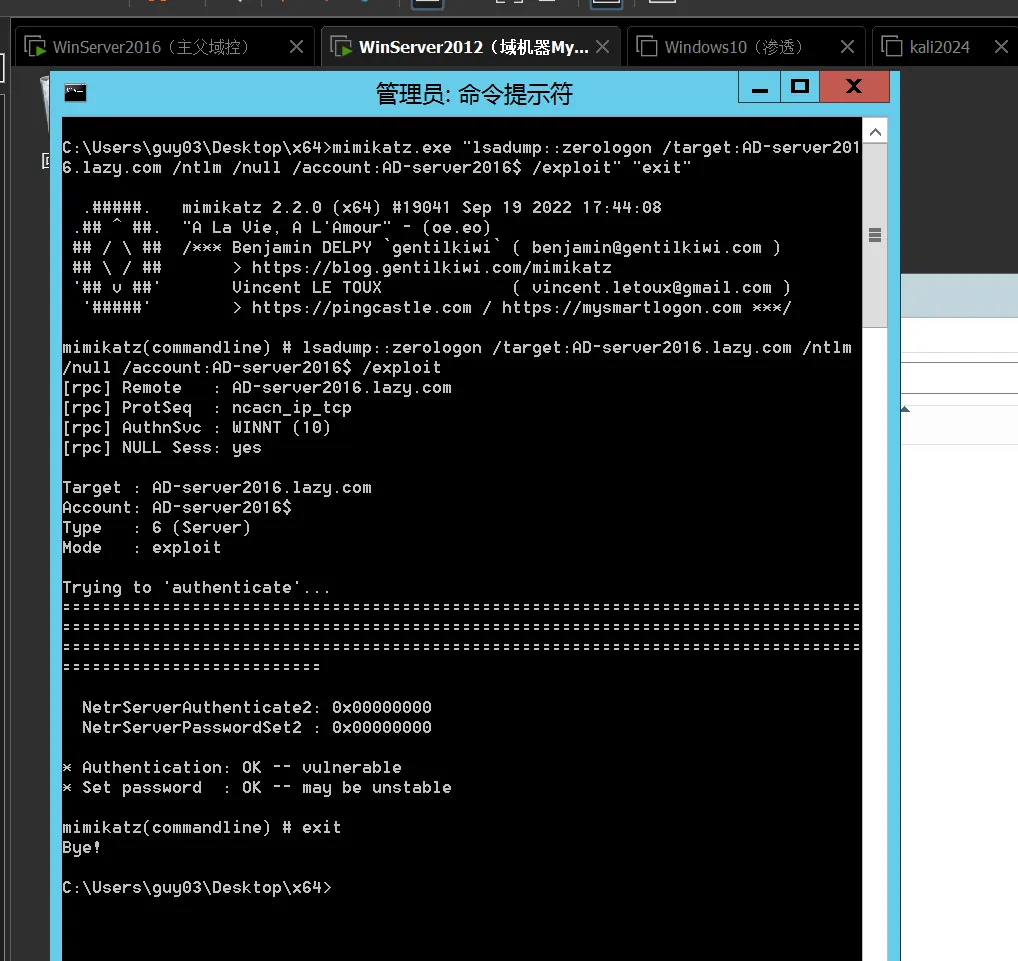Click the WinServer2016 tab VM icon
The image size is (1018, 961).
coord(35,47)
